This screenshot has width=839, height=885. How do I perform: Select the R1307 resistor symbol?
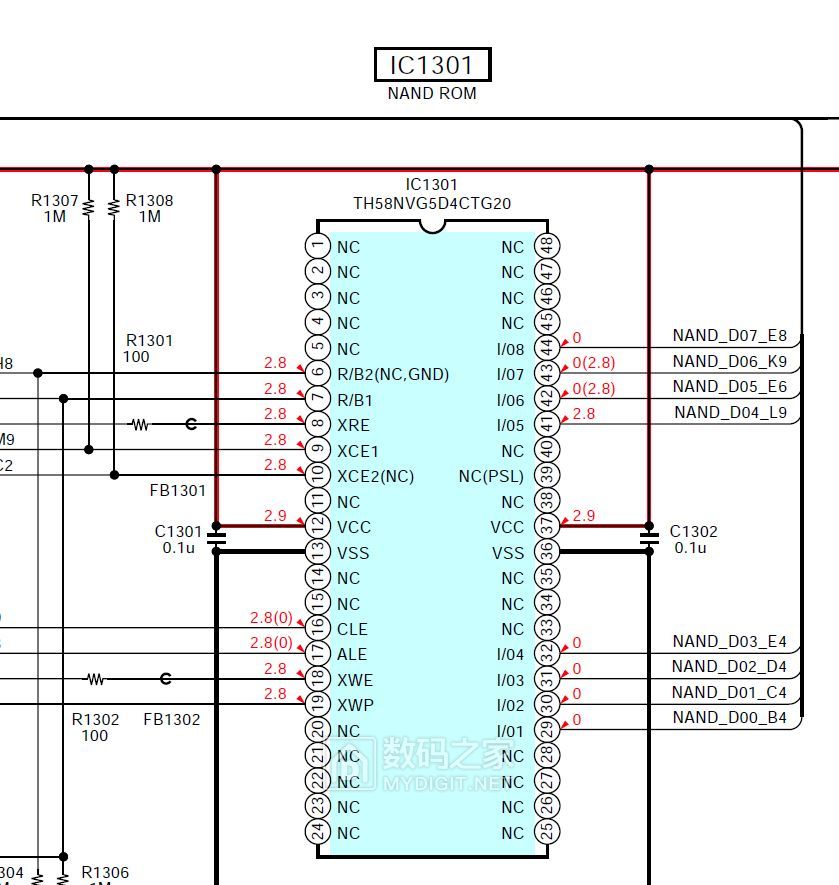pos(89,208)
